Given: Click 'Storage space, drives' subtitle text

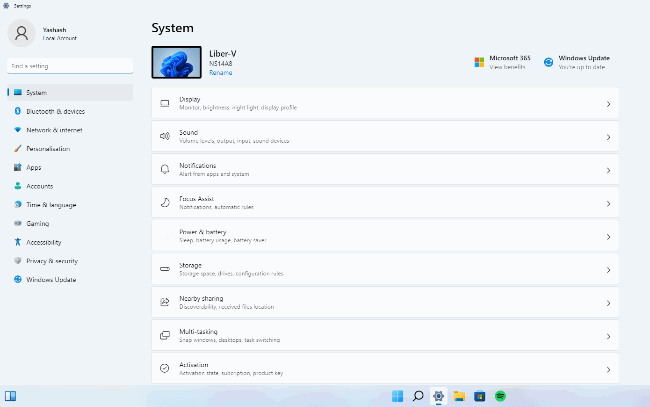Looking at the screenshot, I should pyautogui.click(x=231, y=274).
